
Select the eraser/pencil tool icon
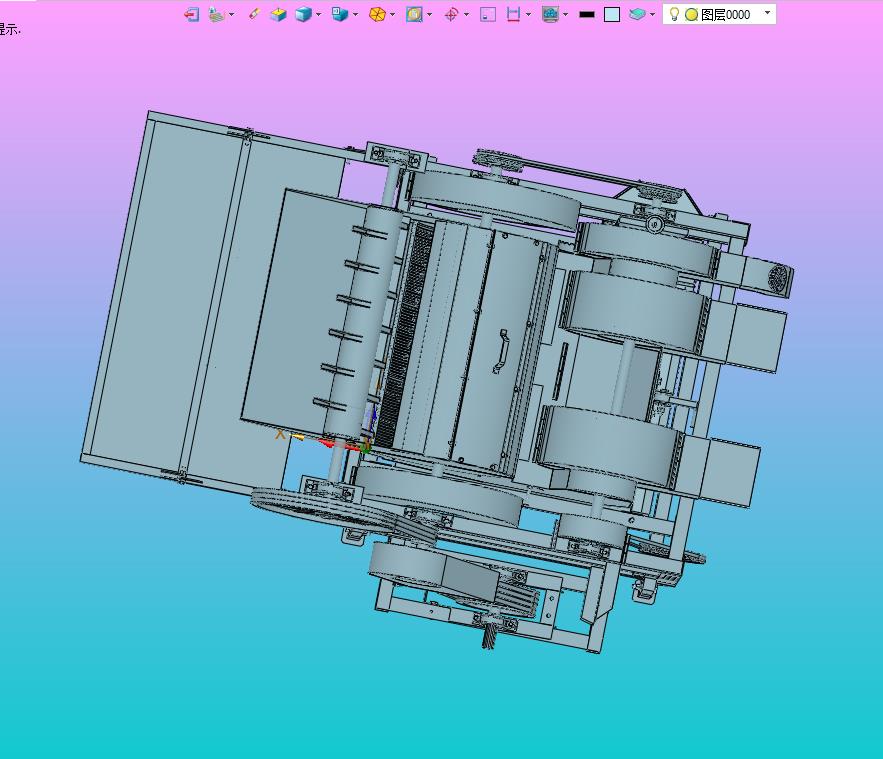point(254,14)
